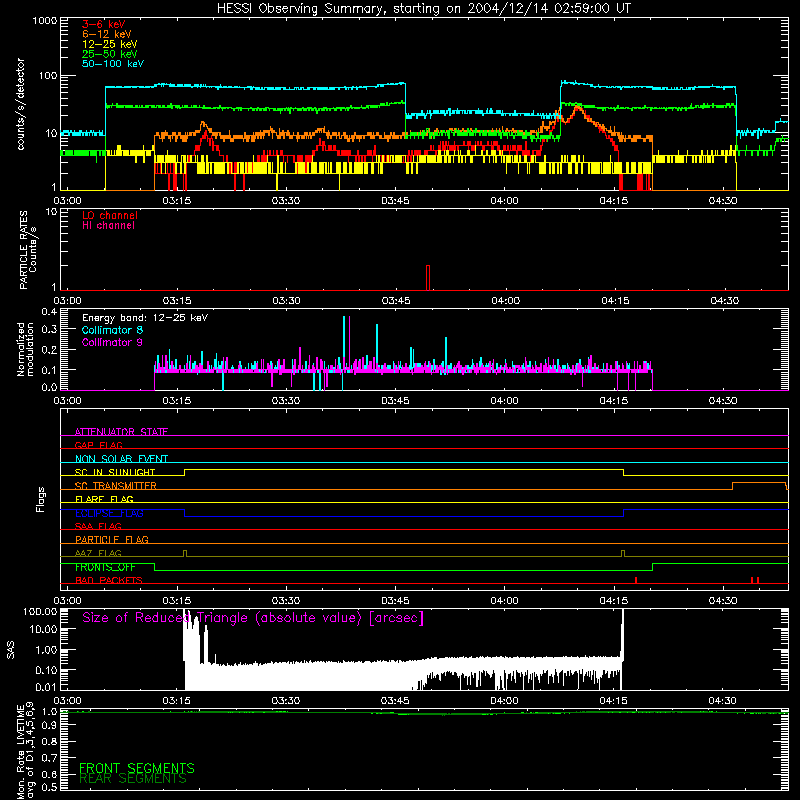800x800 pixels.
Task: Click the SC_IN_SUNLIGHT flag label
Action: click(x=115, y=472)
